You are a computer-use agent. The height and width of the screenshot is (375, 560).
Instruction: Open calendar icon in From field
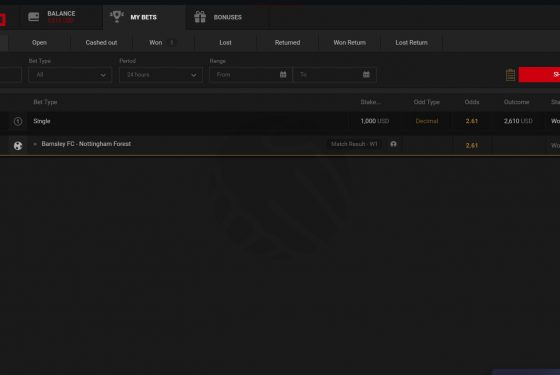point(283,74)
